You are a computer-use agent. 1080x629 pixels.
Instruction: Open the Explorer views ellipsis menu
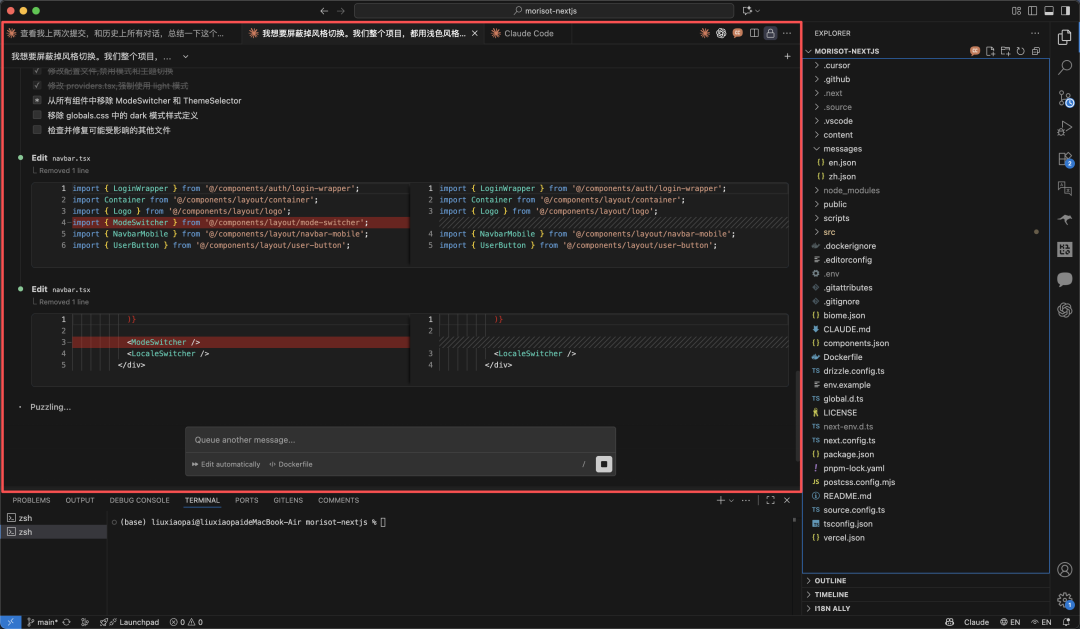click(x=1035, y=33)
